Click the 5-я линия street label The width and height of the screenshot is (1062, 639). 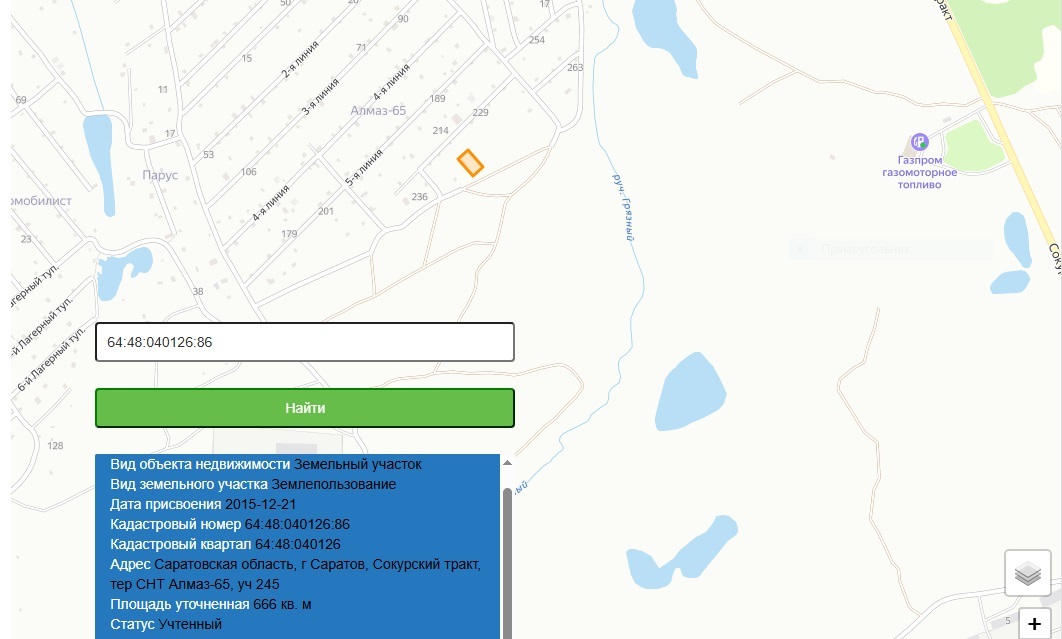364,169
